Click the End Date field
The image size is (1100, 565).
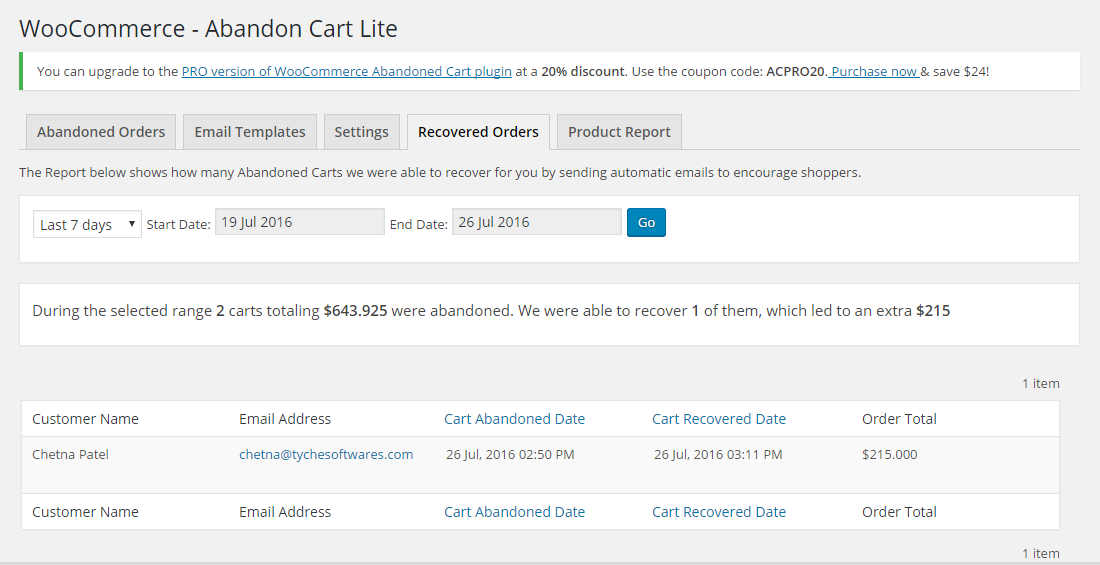click(x=536, y=222)
